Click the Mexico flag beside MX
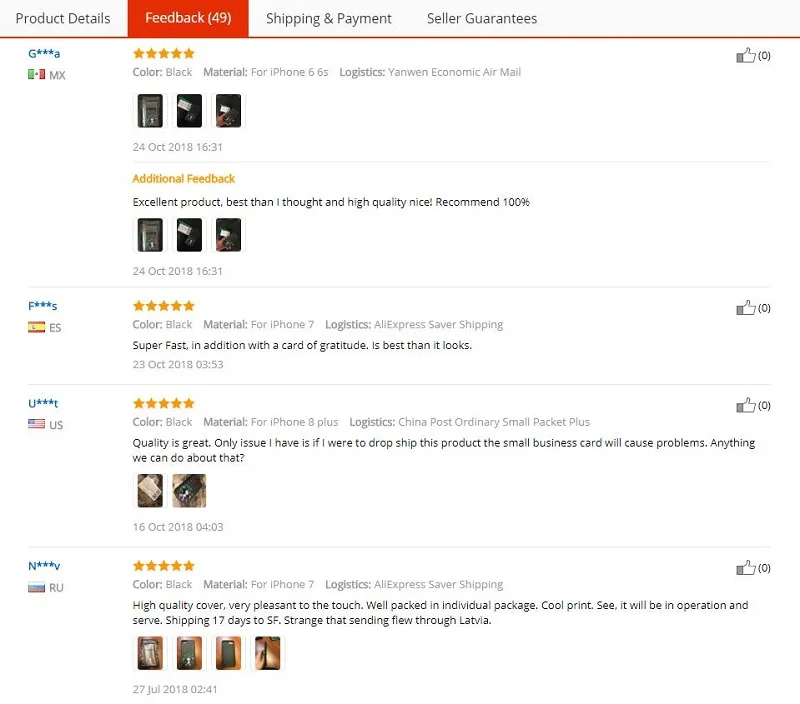 pos(36,74)
